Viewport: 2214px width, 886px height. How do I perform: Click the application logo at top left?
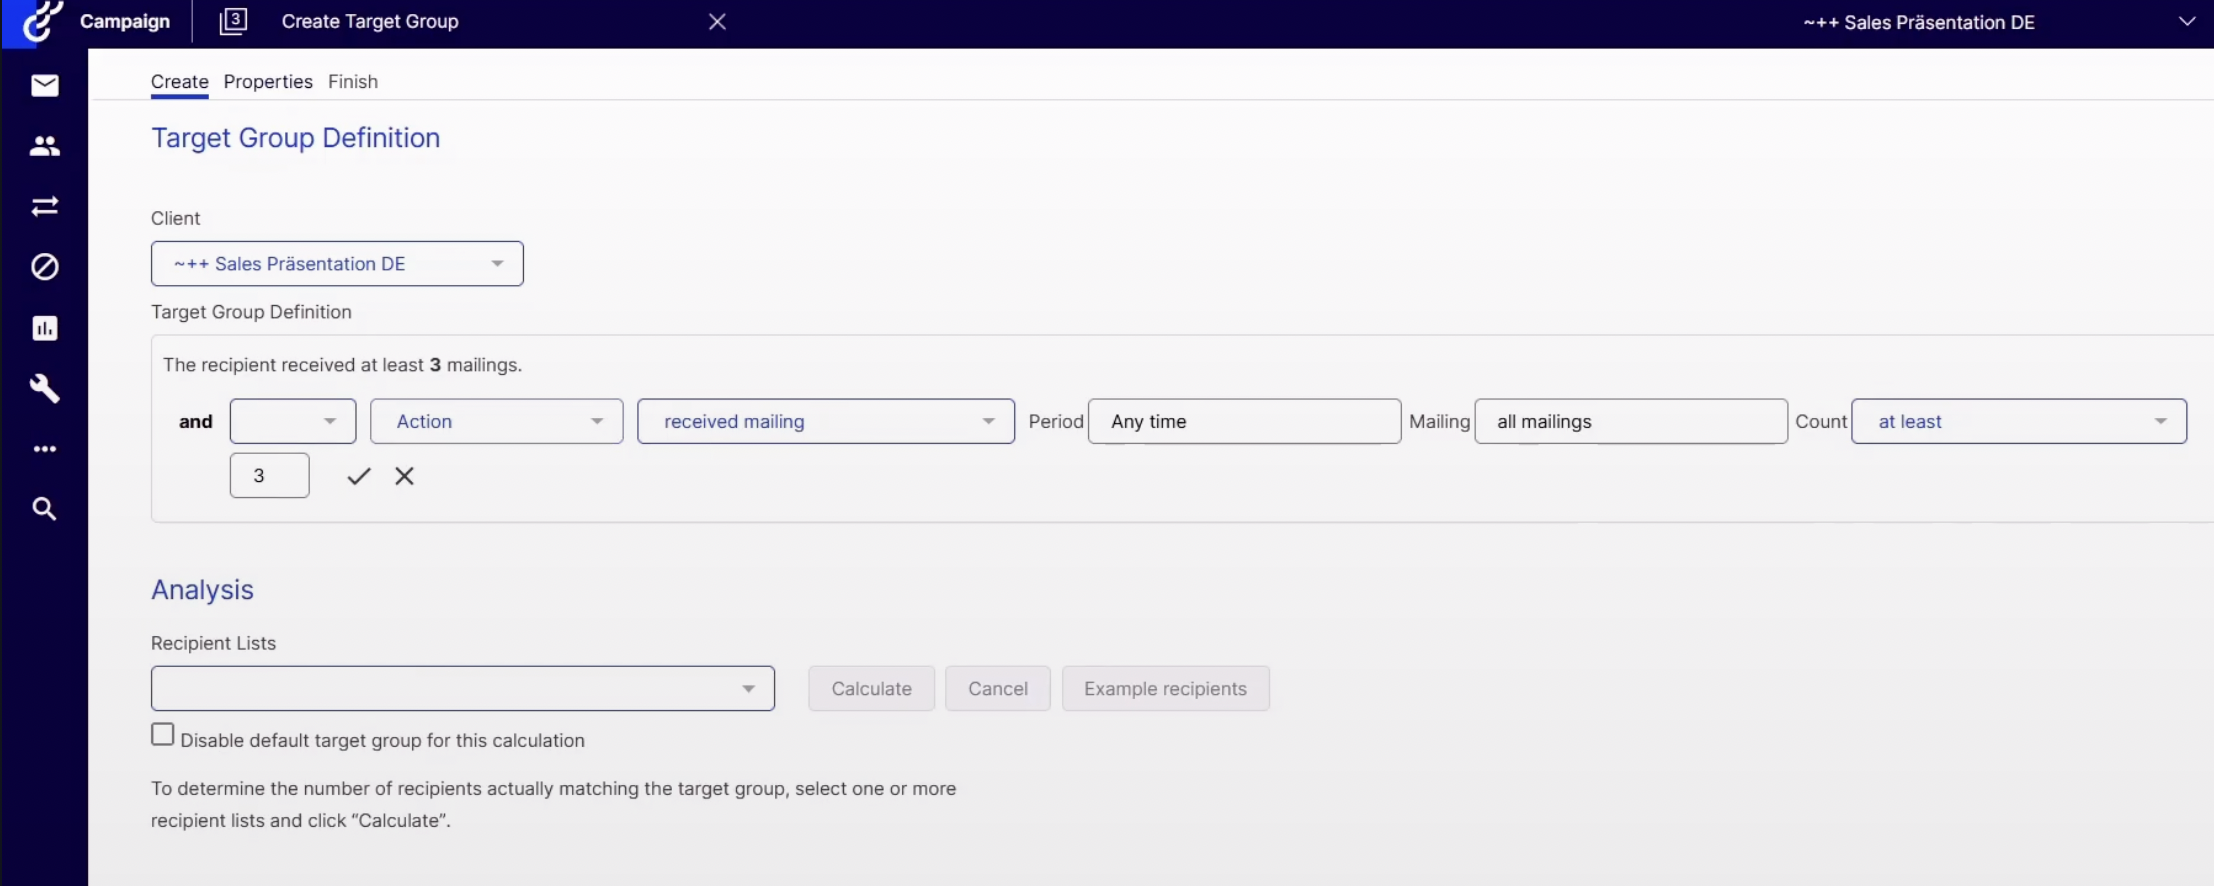click(x=41, y=21)
